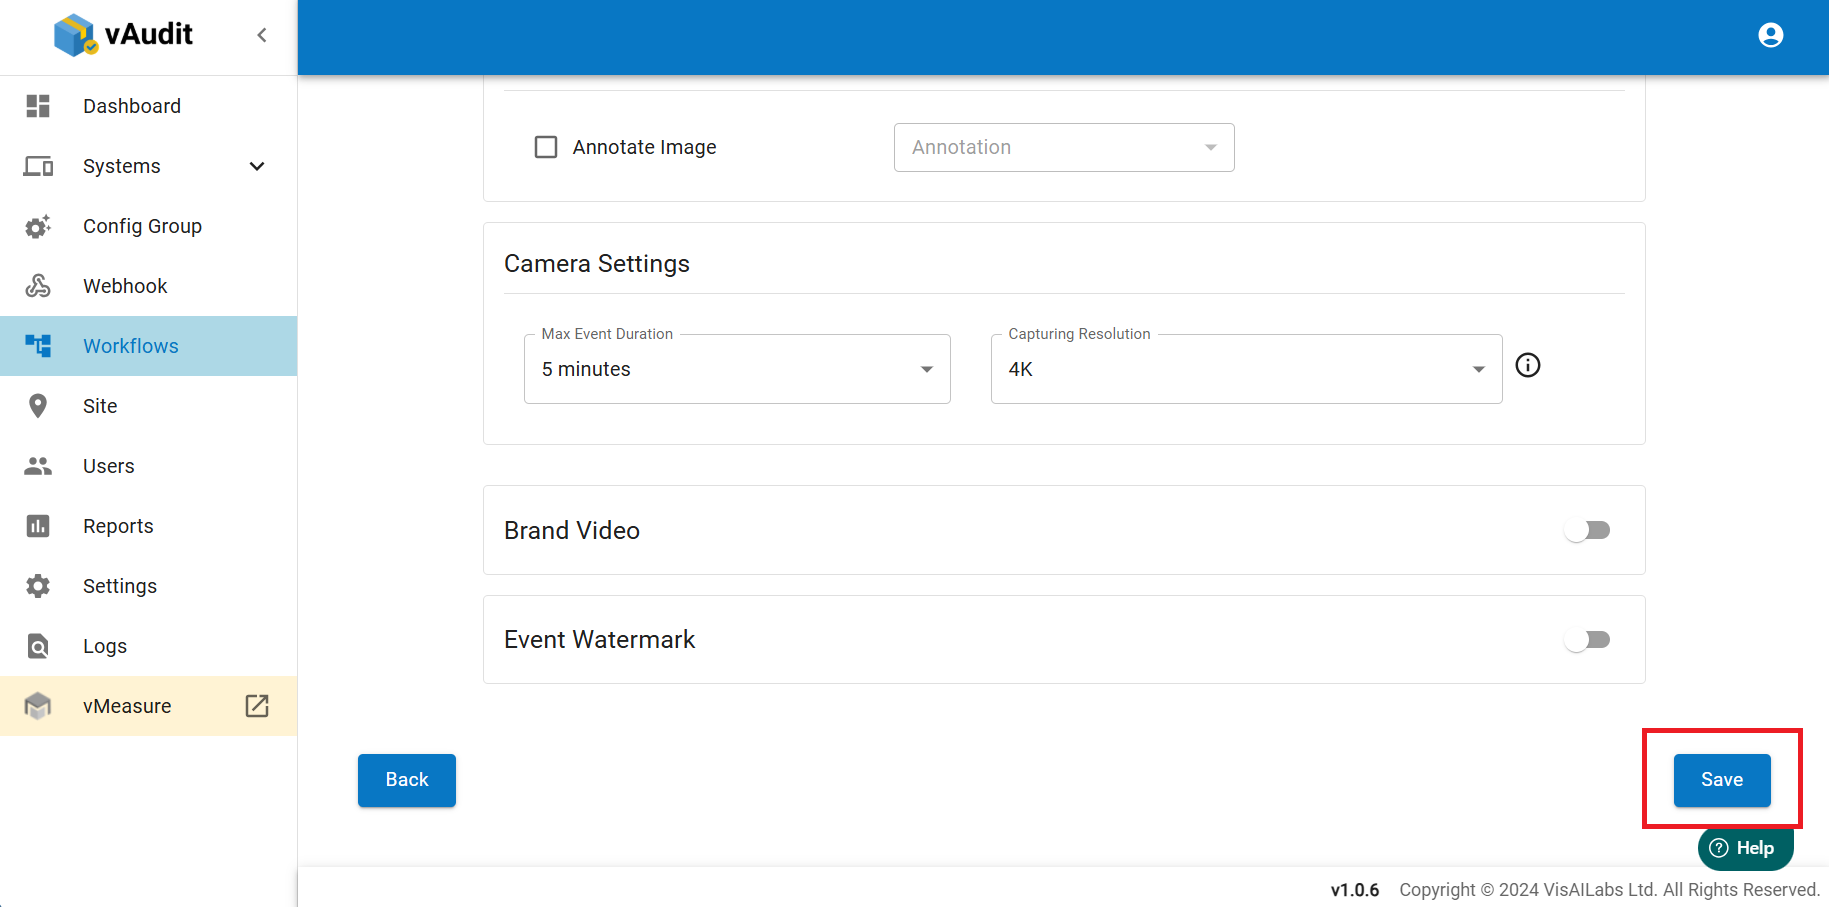Click the Help button
The height and width of the screenshot is (907, 1829).
pos(1745,848)
